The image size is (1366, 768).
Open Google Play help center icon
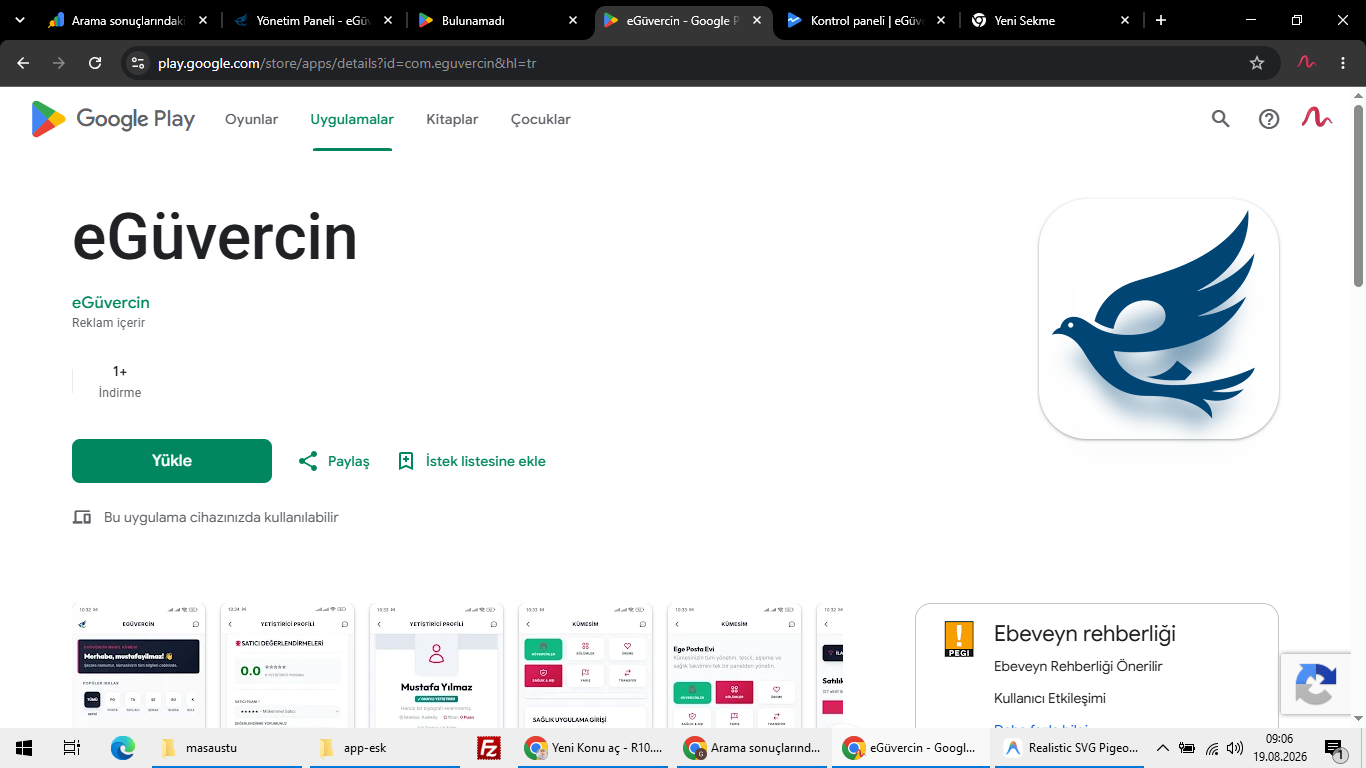click(1269, 119)
